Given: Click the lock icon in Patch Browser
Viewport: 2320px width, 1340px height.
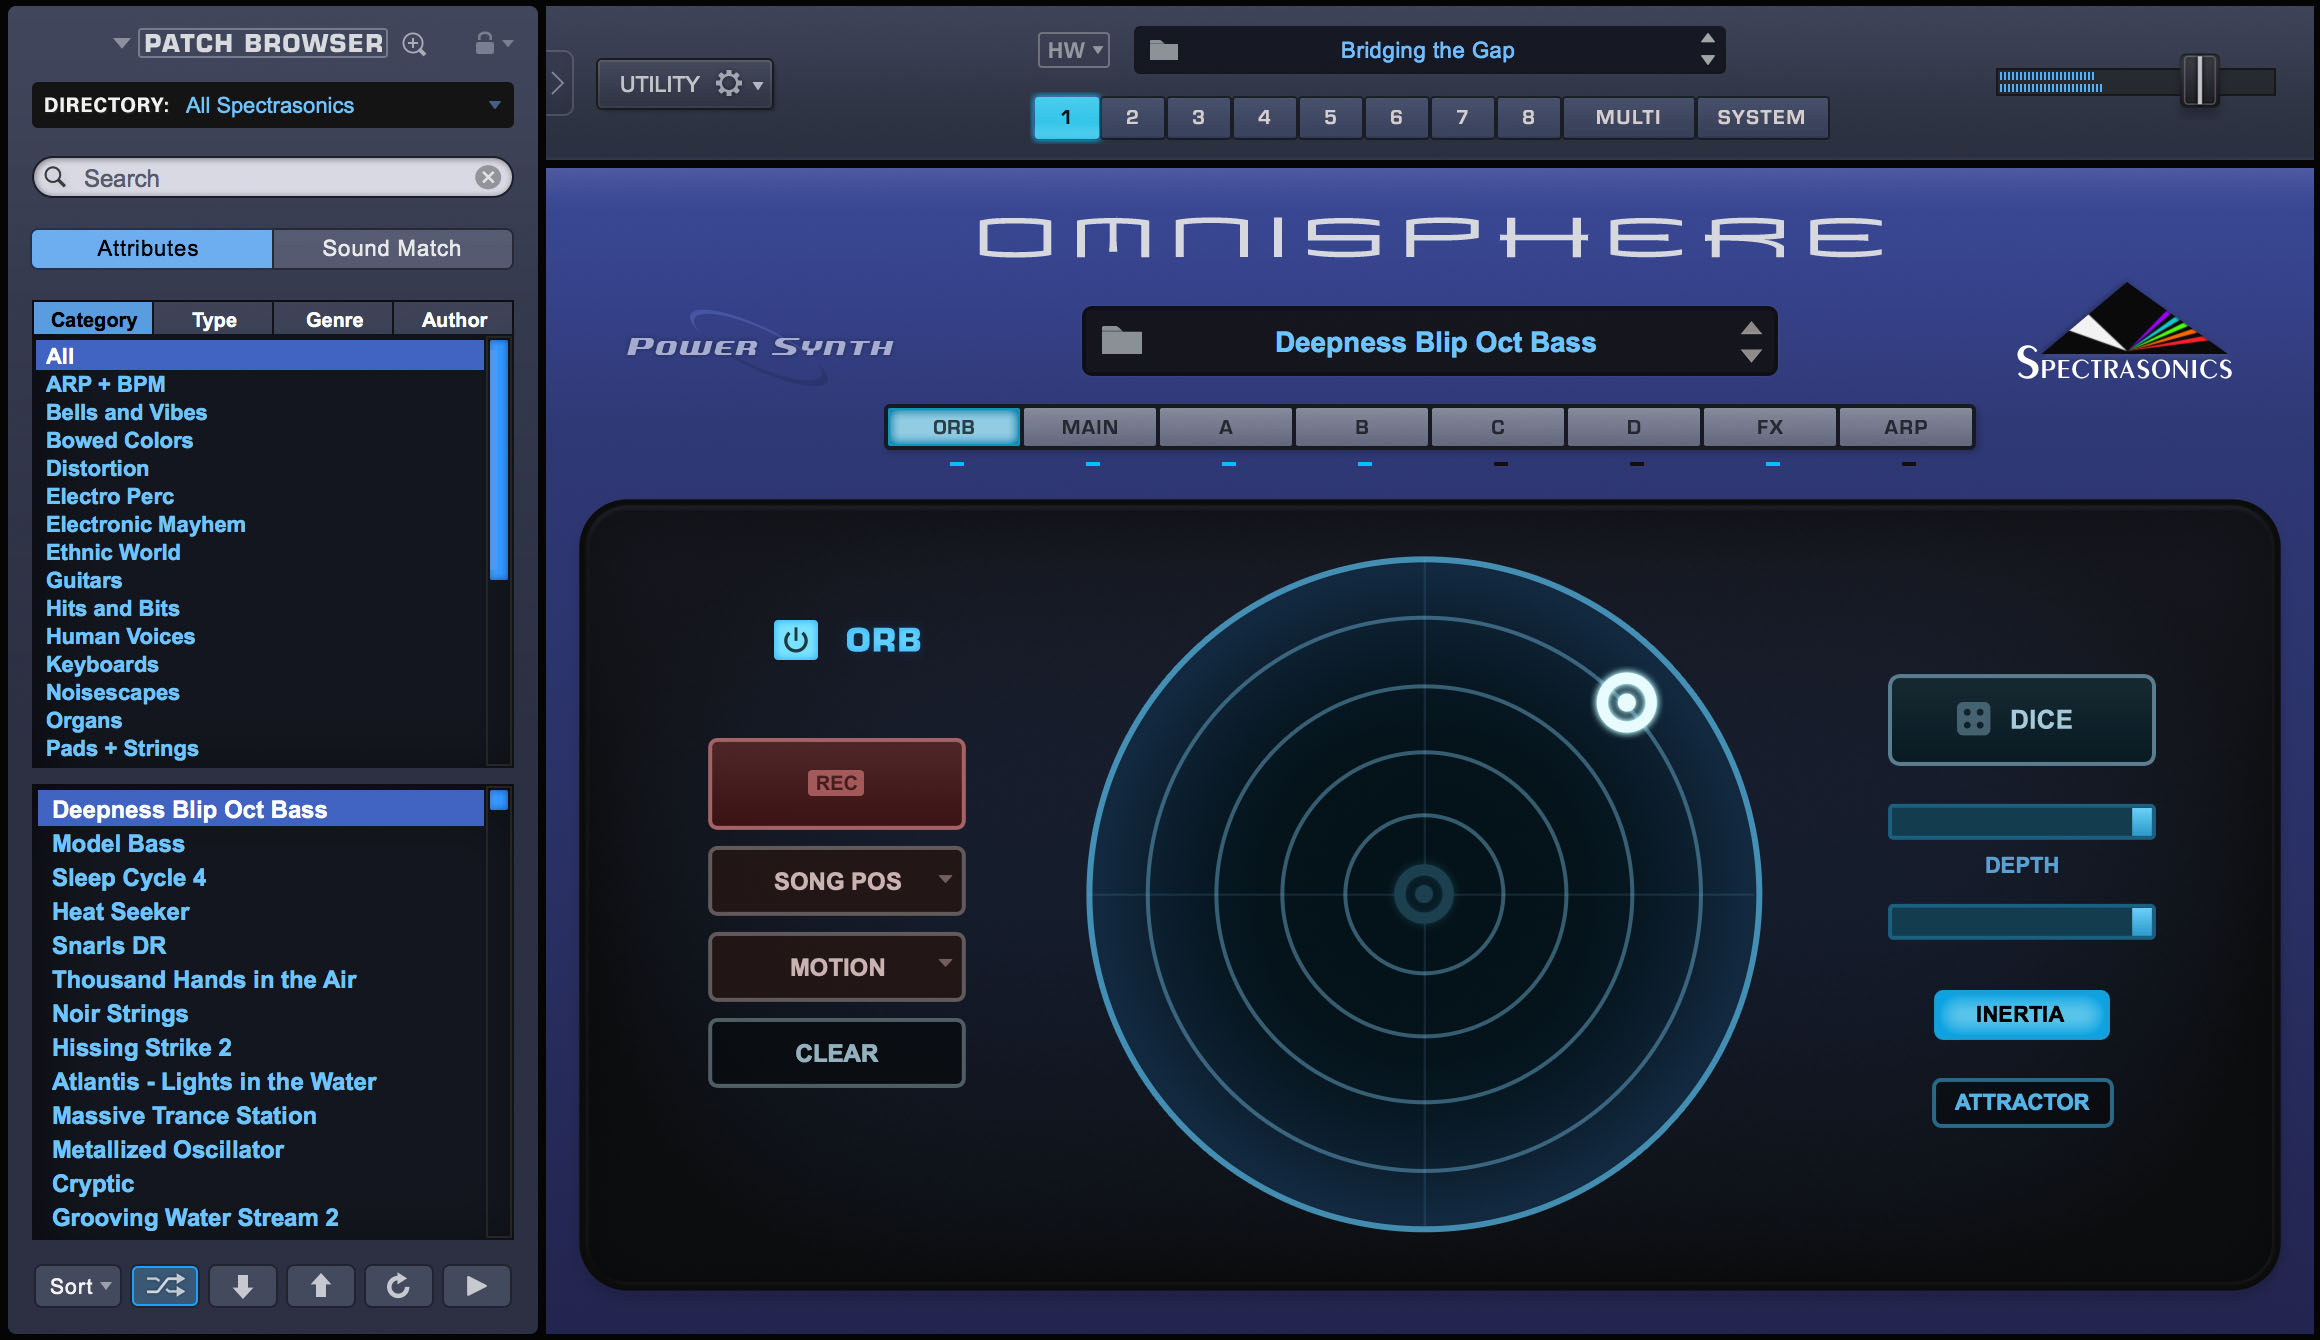Looking at the screenshot, I should click(x=485, y=43).
